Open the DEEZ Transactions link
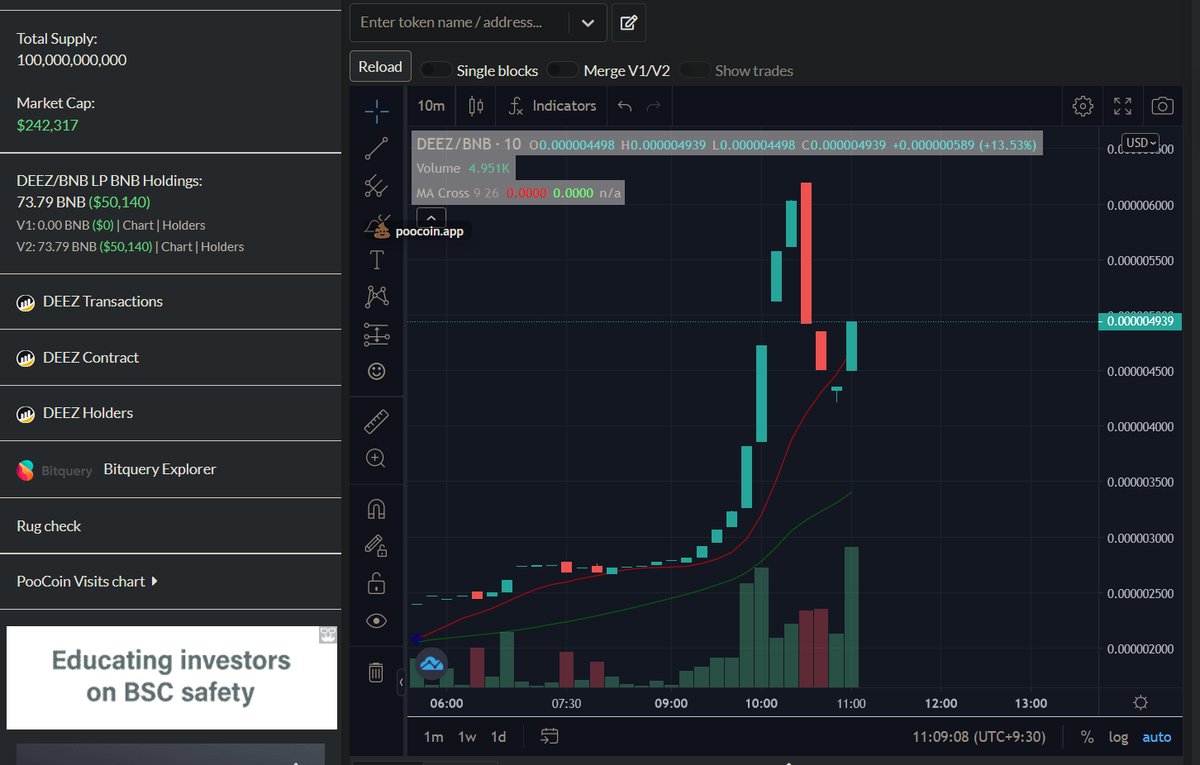Screen dimensions: 1200x765 click(102, 301)
